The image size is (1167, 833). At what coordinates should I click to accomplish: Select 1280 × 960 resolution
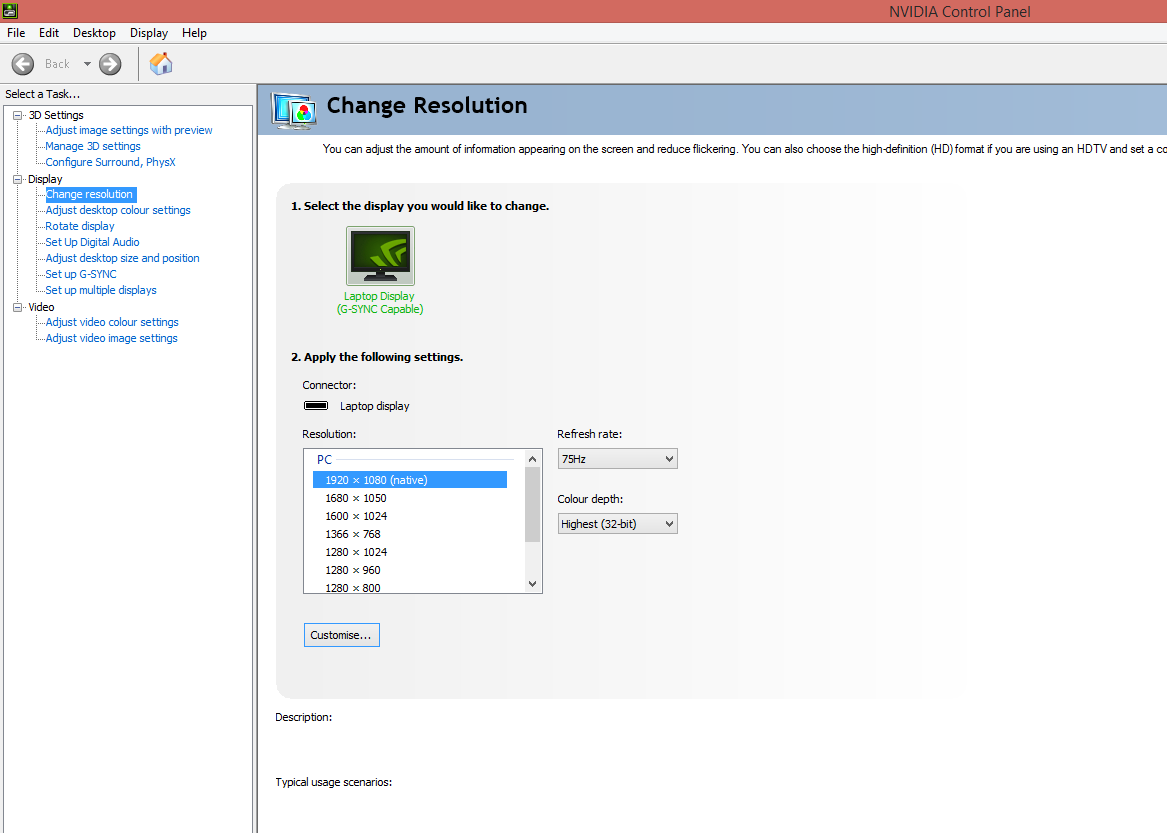tap(353, 570)
